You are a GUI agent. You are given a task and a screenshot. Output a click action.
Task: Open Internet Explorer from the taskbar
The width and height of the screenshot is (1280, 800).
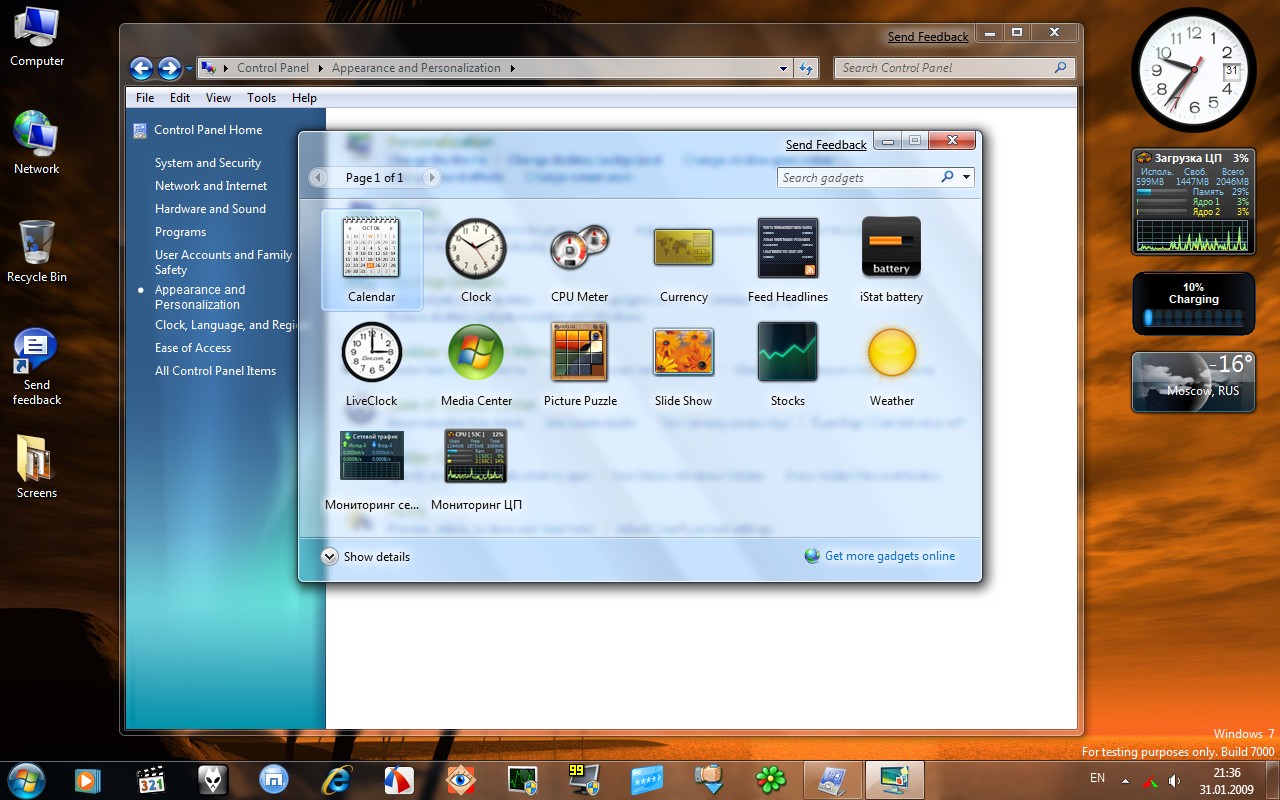tap(337, 779)
